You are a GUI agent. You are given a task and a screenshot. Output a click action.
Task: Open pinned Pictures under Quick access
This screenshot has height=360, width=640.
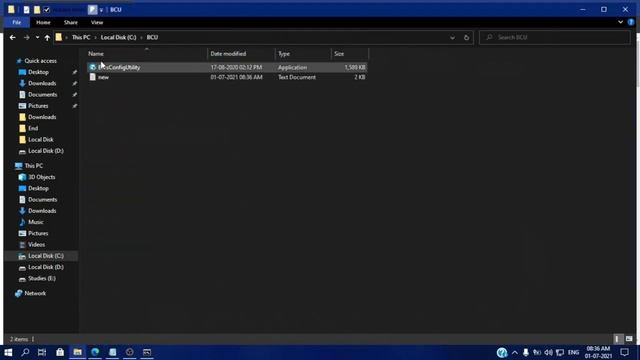tap(38, 106)
